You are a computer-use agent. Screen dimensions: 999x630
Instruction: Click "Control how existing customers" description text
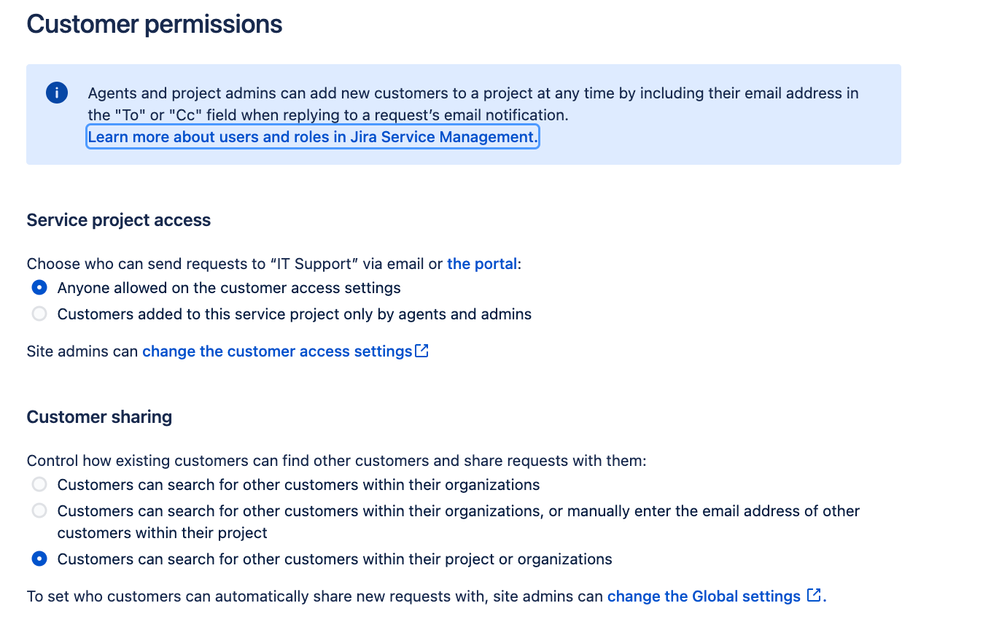pos(336,461)
